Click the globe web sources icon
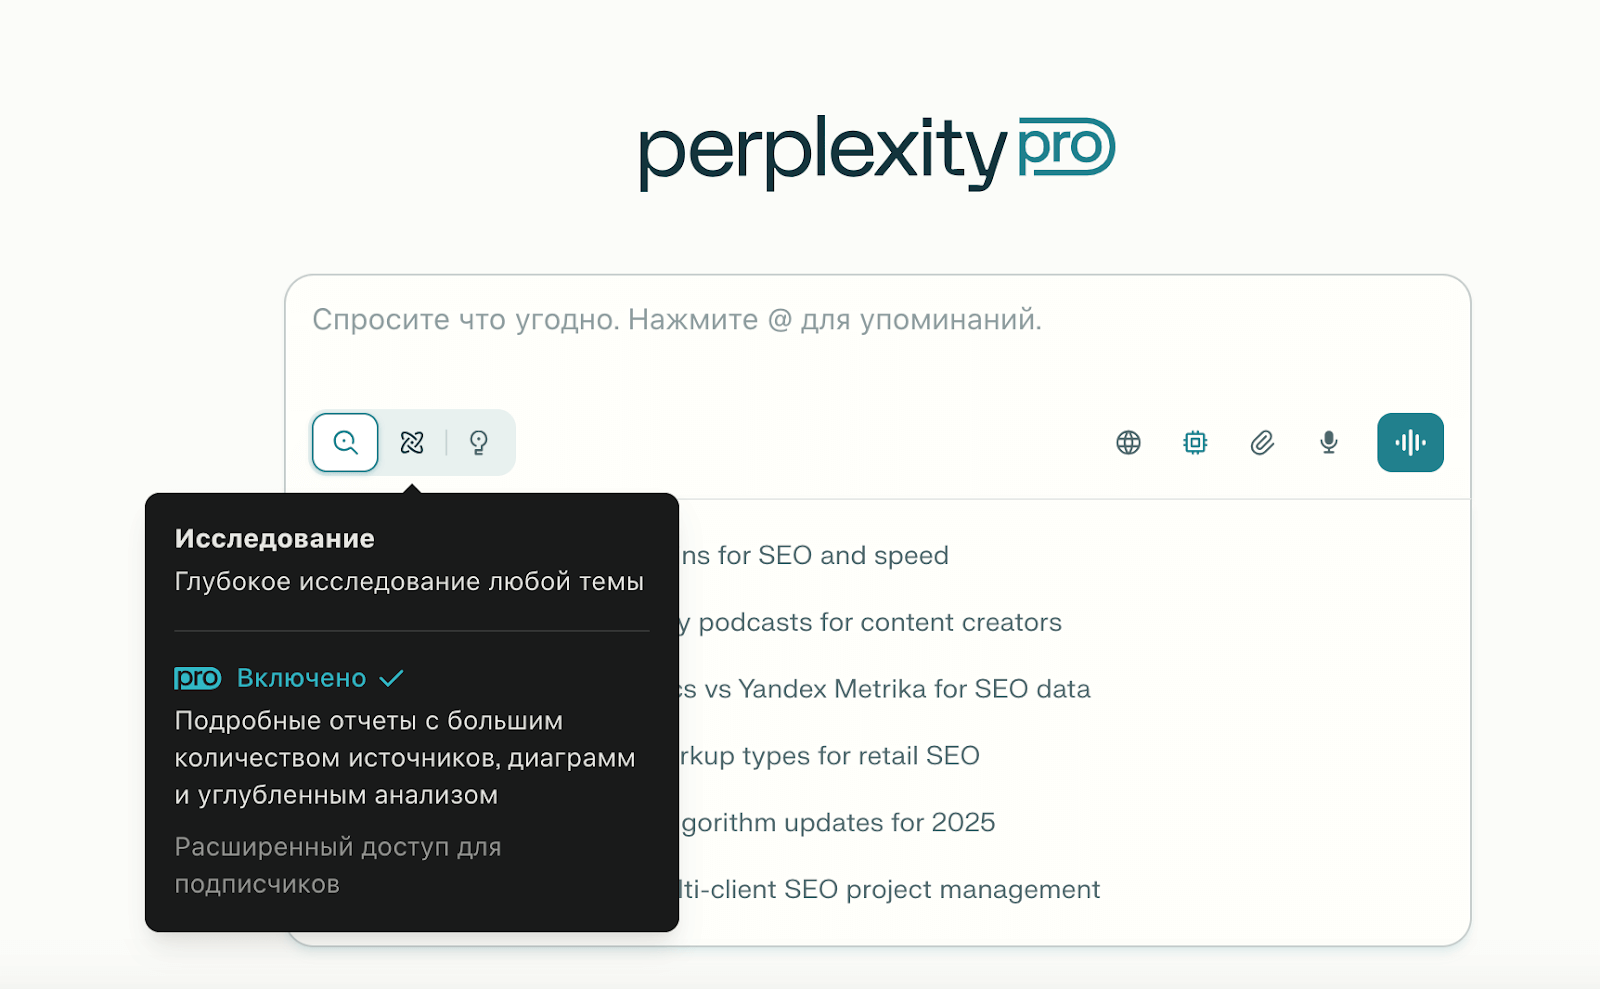Image resolution: width=1600 pixels, height=989 pixels. [x=1128, y=442]
